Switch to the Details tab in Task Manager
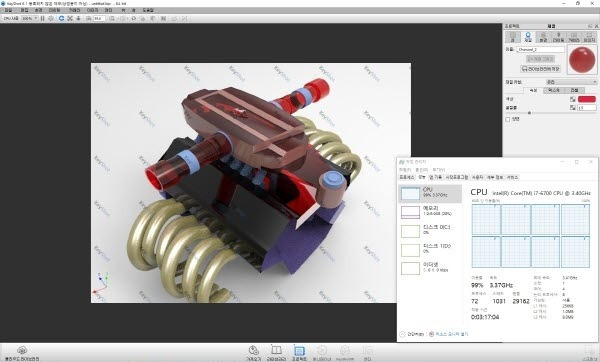This screenshot has height=362, width=600. 495,178
